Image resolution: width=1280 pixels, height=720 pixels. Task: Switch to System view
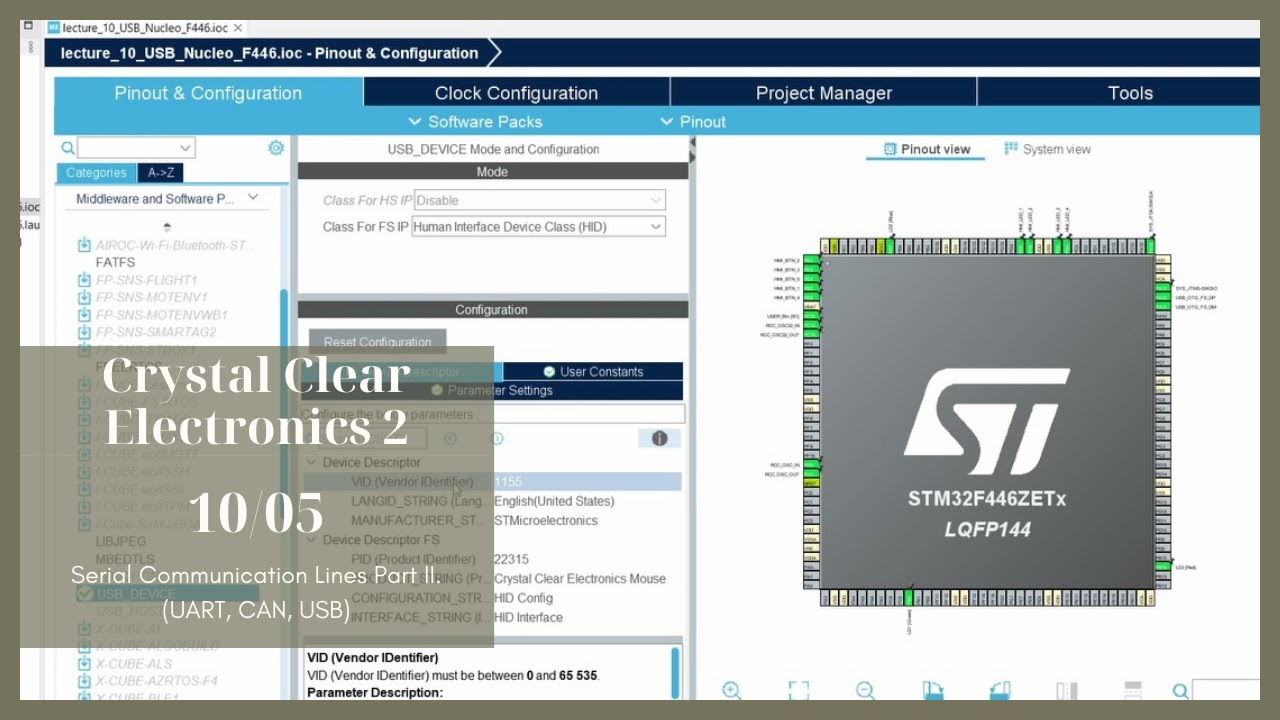(x=1047, y=149)
